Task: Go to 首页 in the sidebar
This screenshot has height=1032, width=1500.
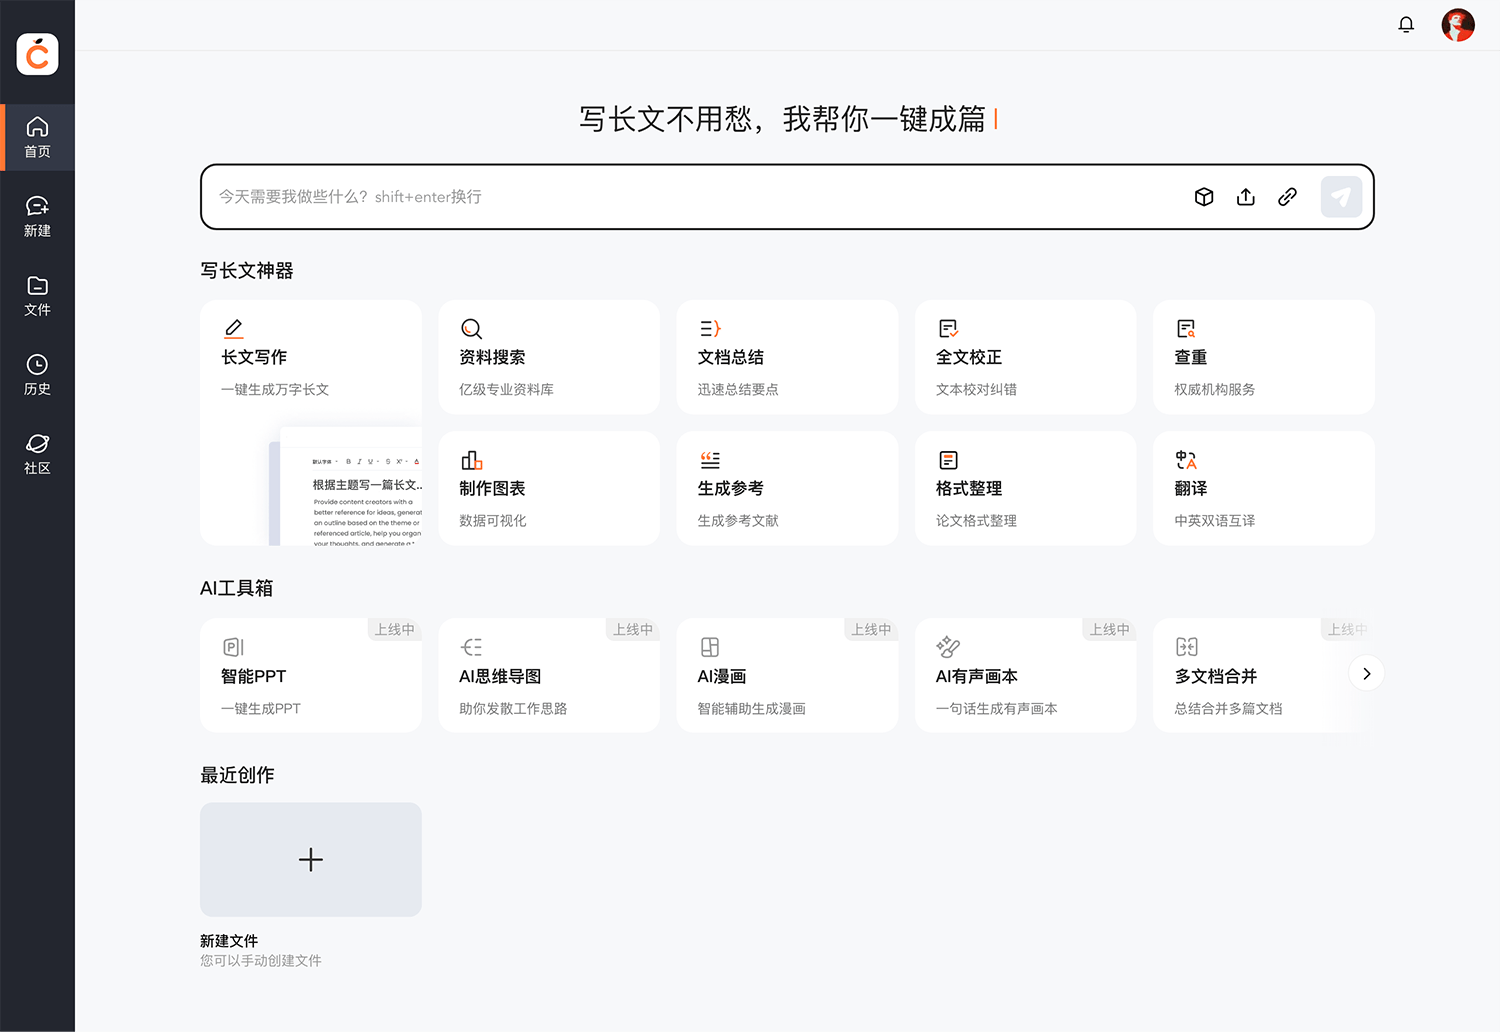Action: [37, 138]
